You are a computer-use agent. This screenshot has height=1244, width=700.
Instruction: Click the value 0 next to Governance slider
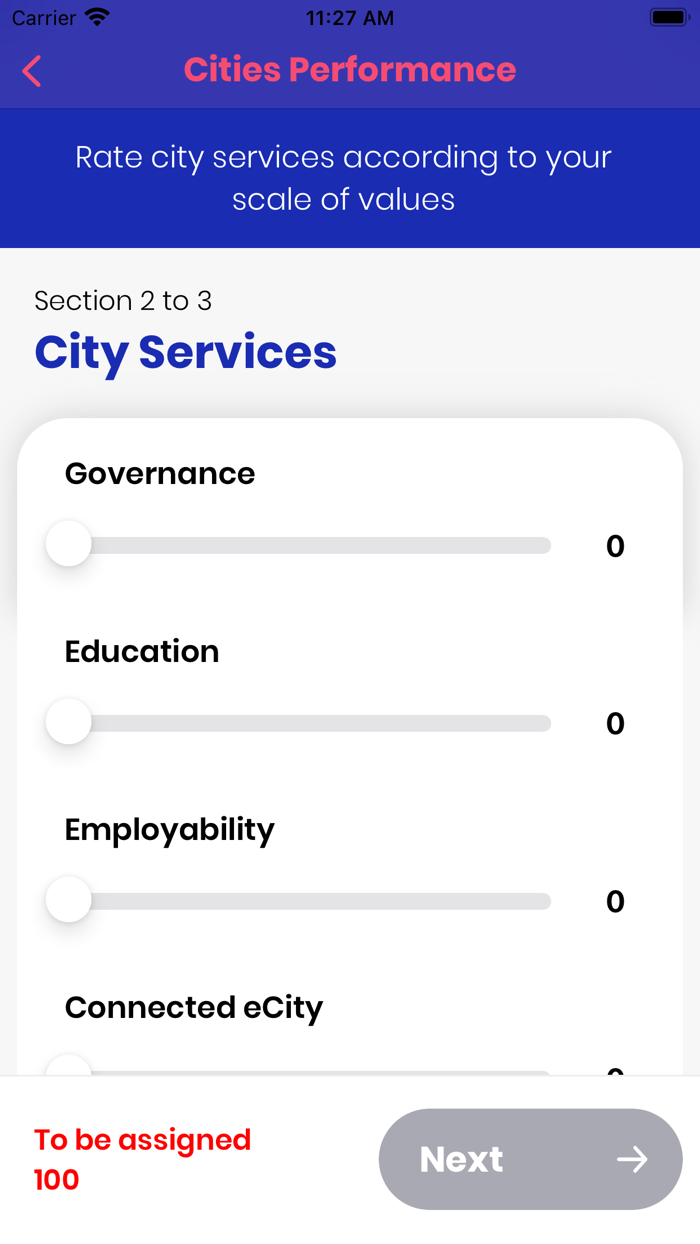616,545
